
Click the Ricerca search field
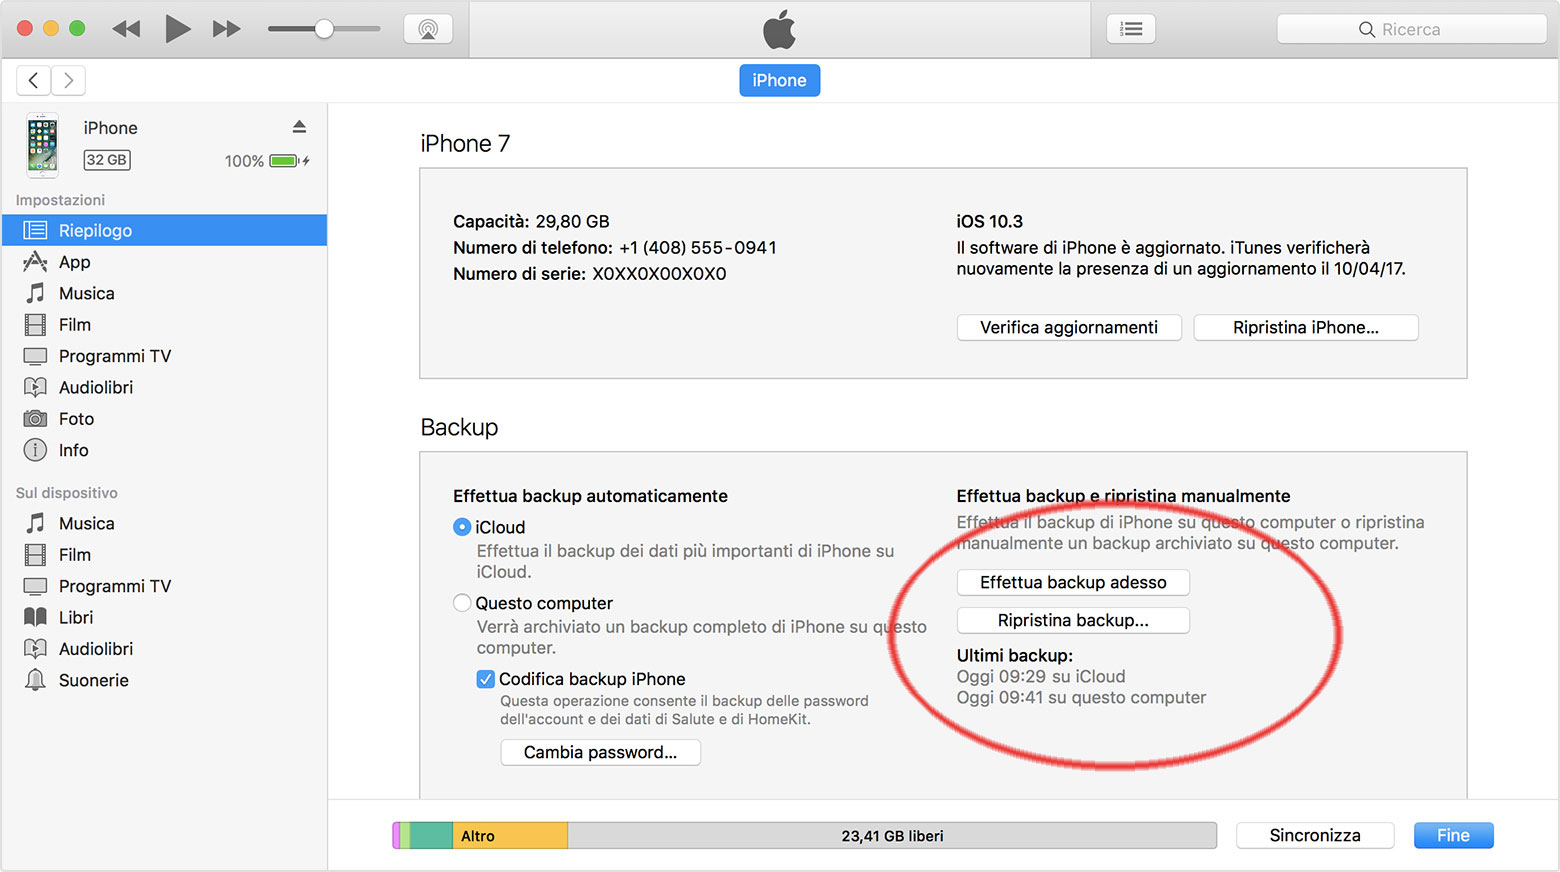1411,29
